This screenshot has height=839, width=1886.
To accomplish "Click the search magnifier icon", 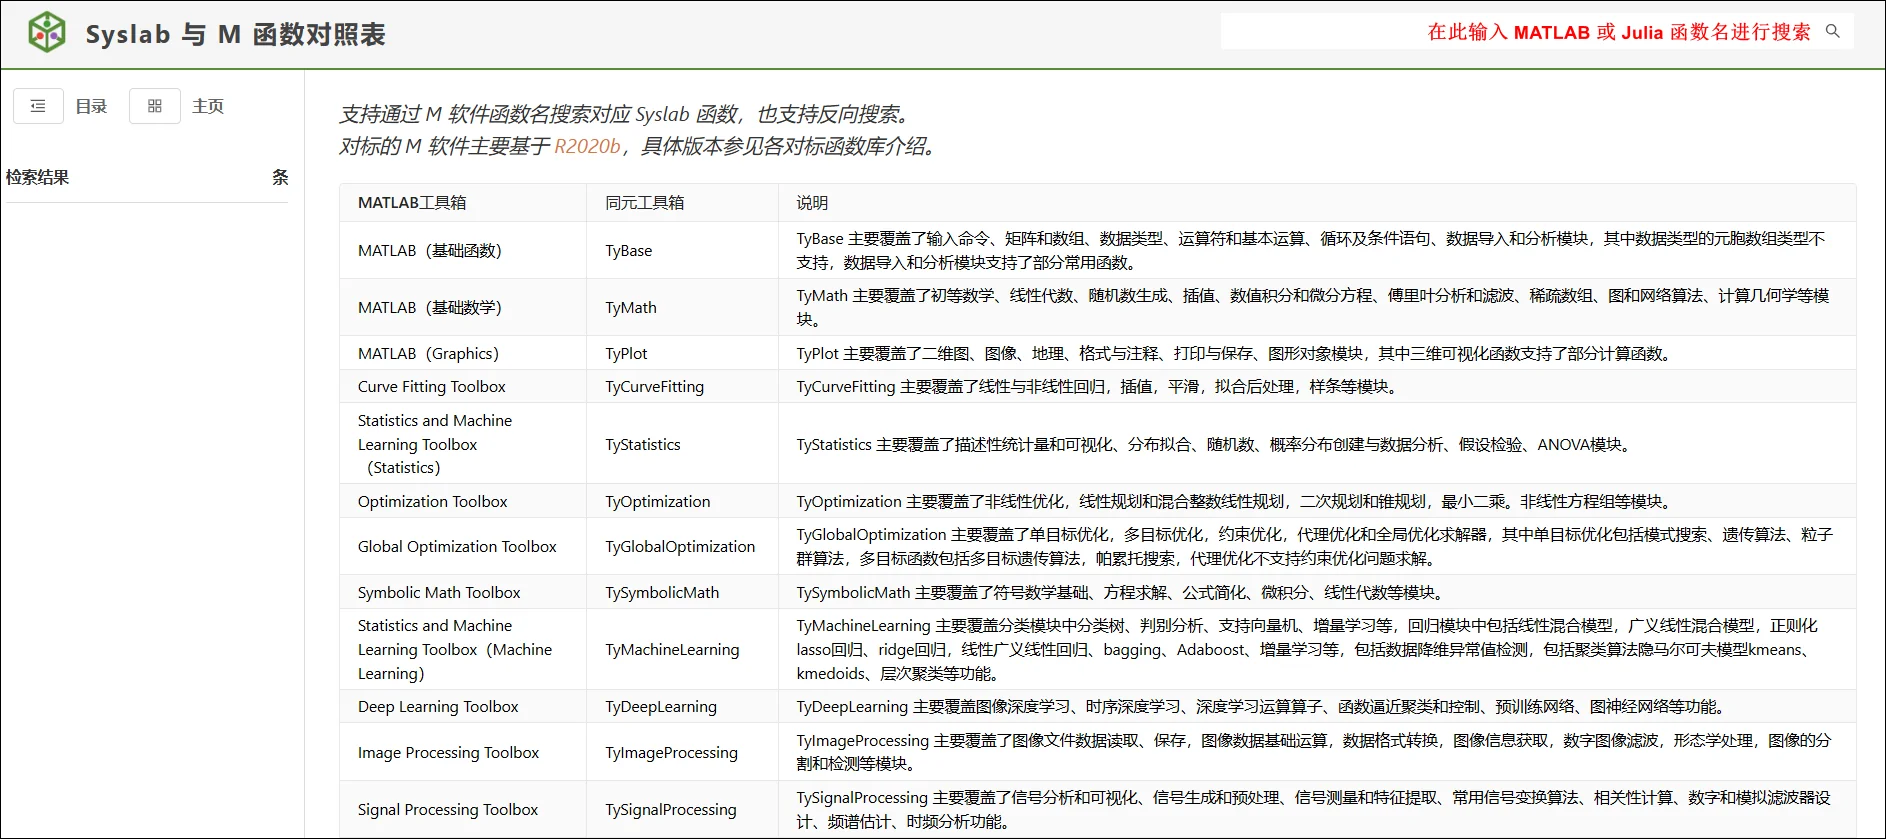I will click(x=1833, y=31).
